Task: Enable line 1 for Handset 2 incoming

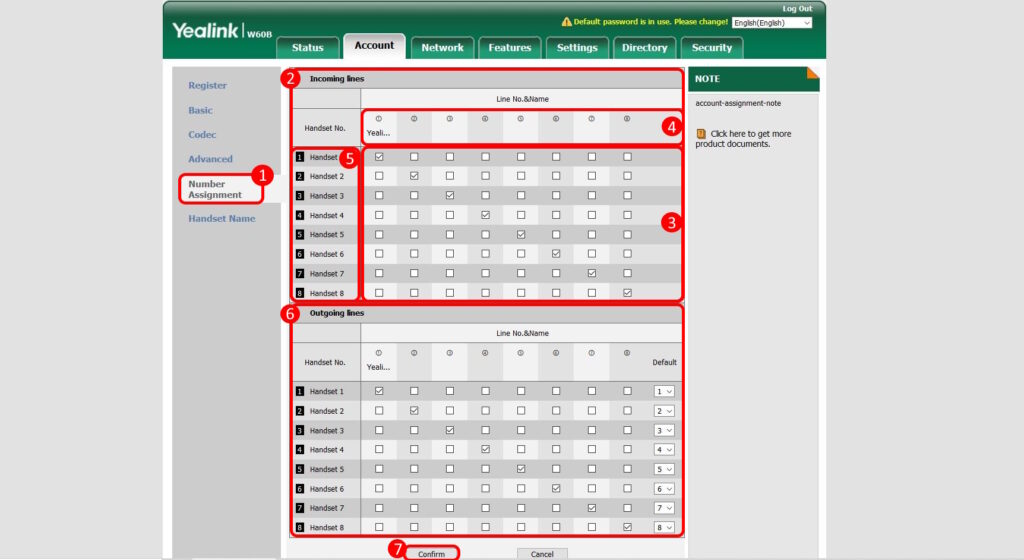Action: click(379, 176)
